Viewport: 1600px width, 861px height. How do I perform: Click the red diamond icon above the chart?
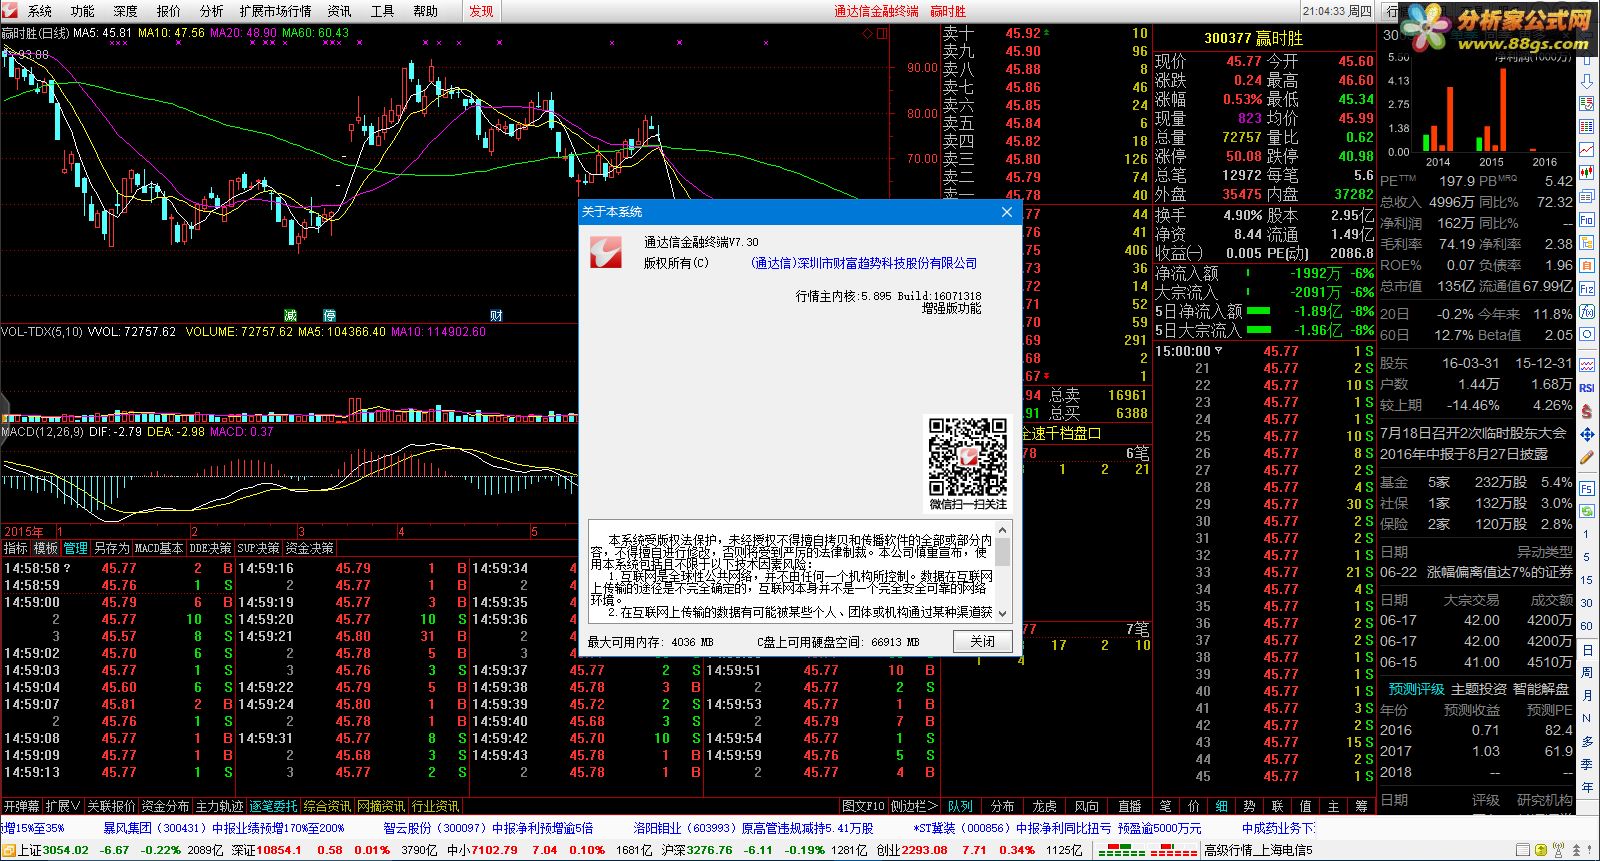coord(867,33)
